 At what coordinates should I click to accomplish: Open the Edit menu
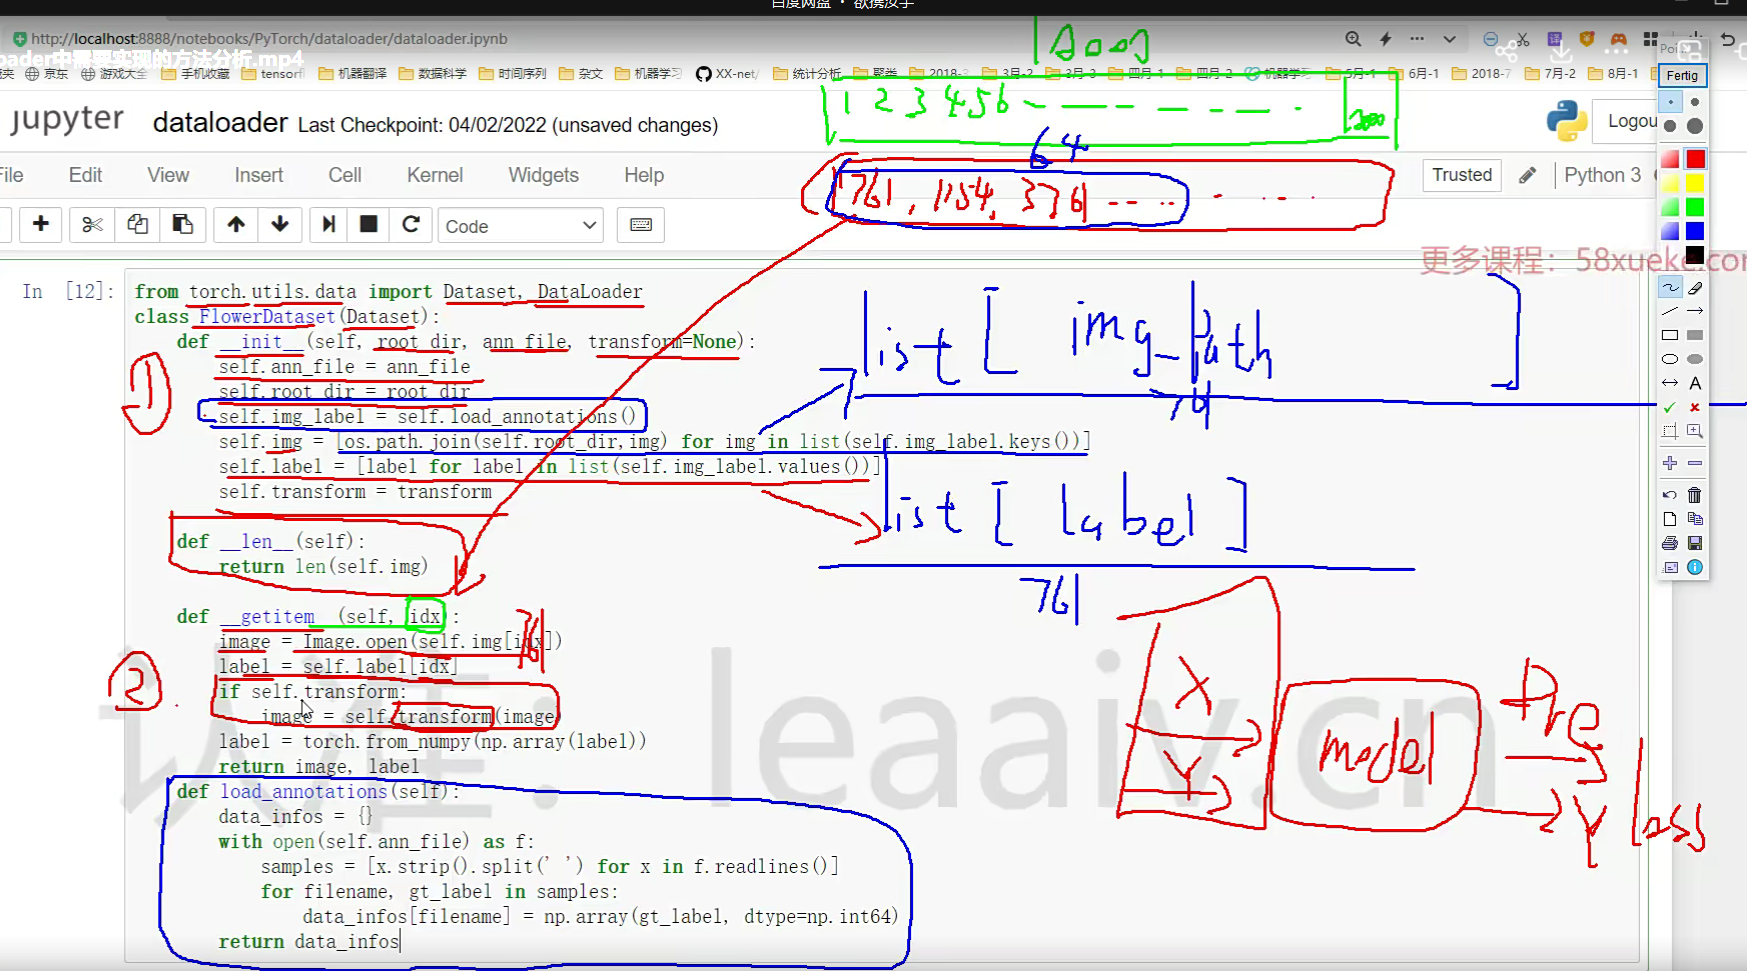point(85,175)
